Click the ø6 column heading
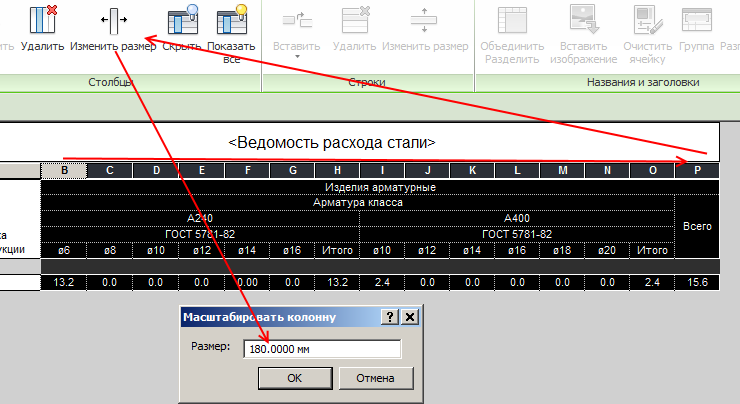 [x=64, y=250]
